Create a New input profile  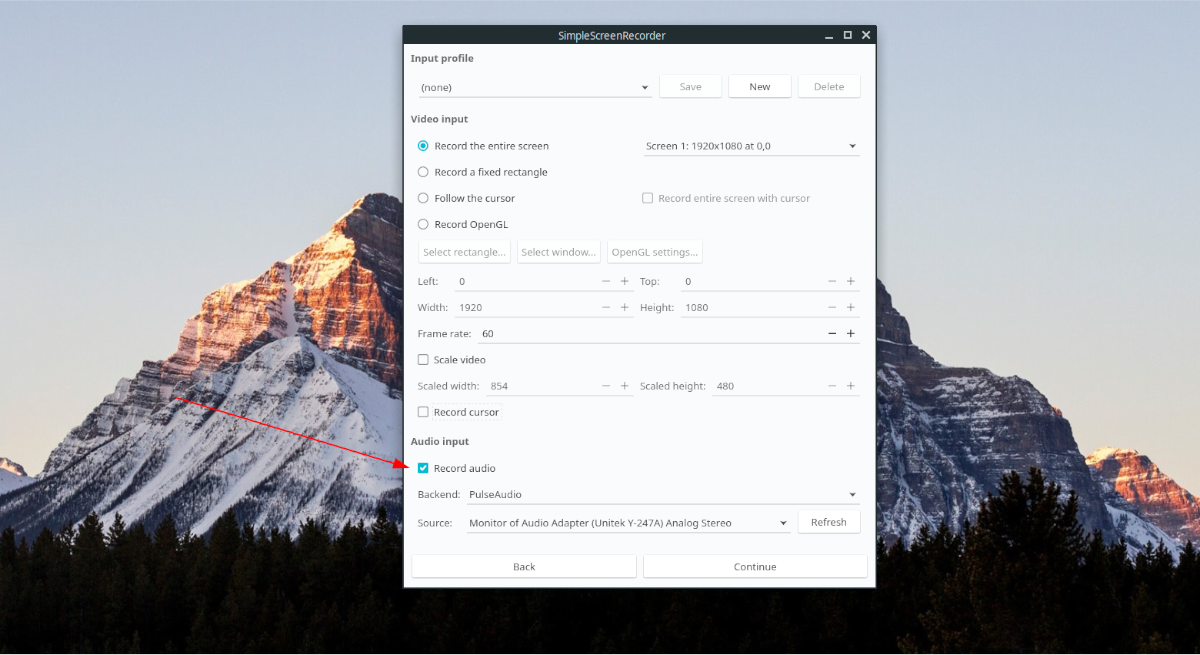tap(760, 87)
